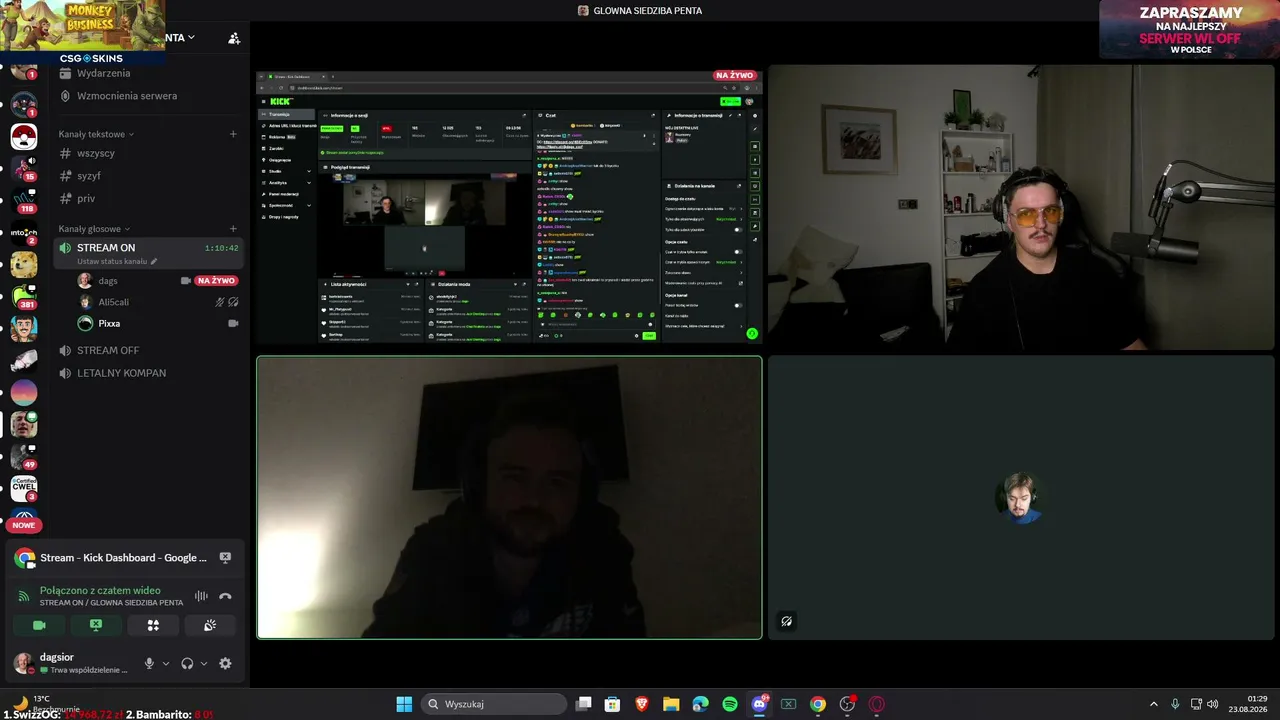Open Windows Start menu

click(404, 704)
